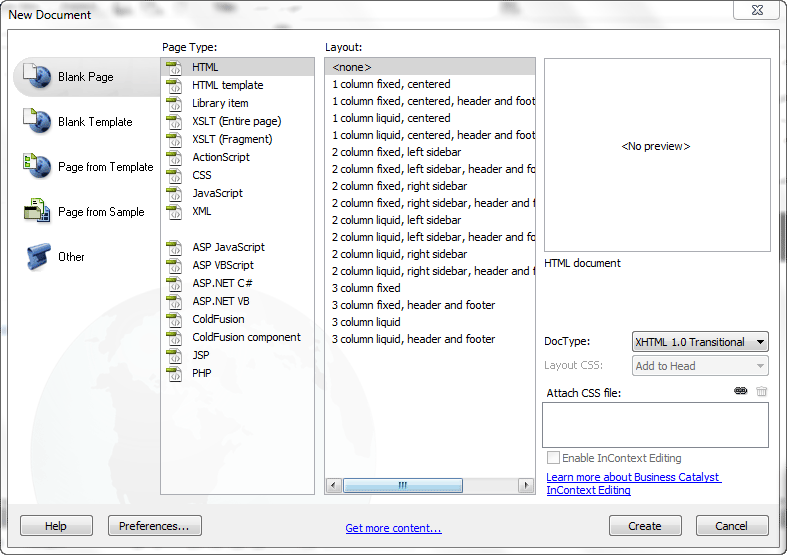Screen dimensions: 787x555
Task: Select the <none> layout
Action: click(x=430, y=67)
